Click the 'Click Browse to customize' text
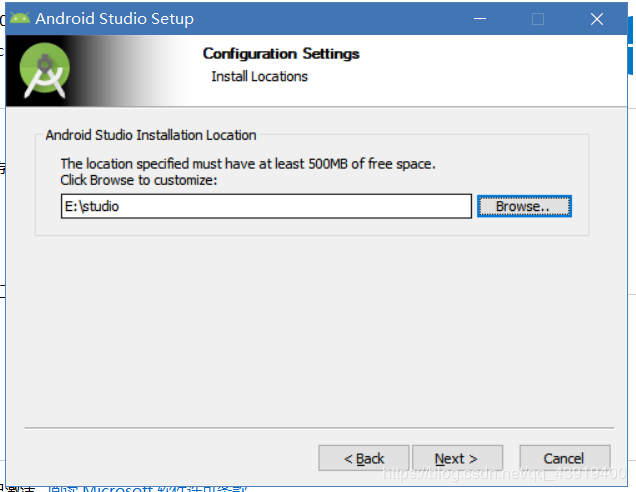 pos(139,180)
